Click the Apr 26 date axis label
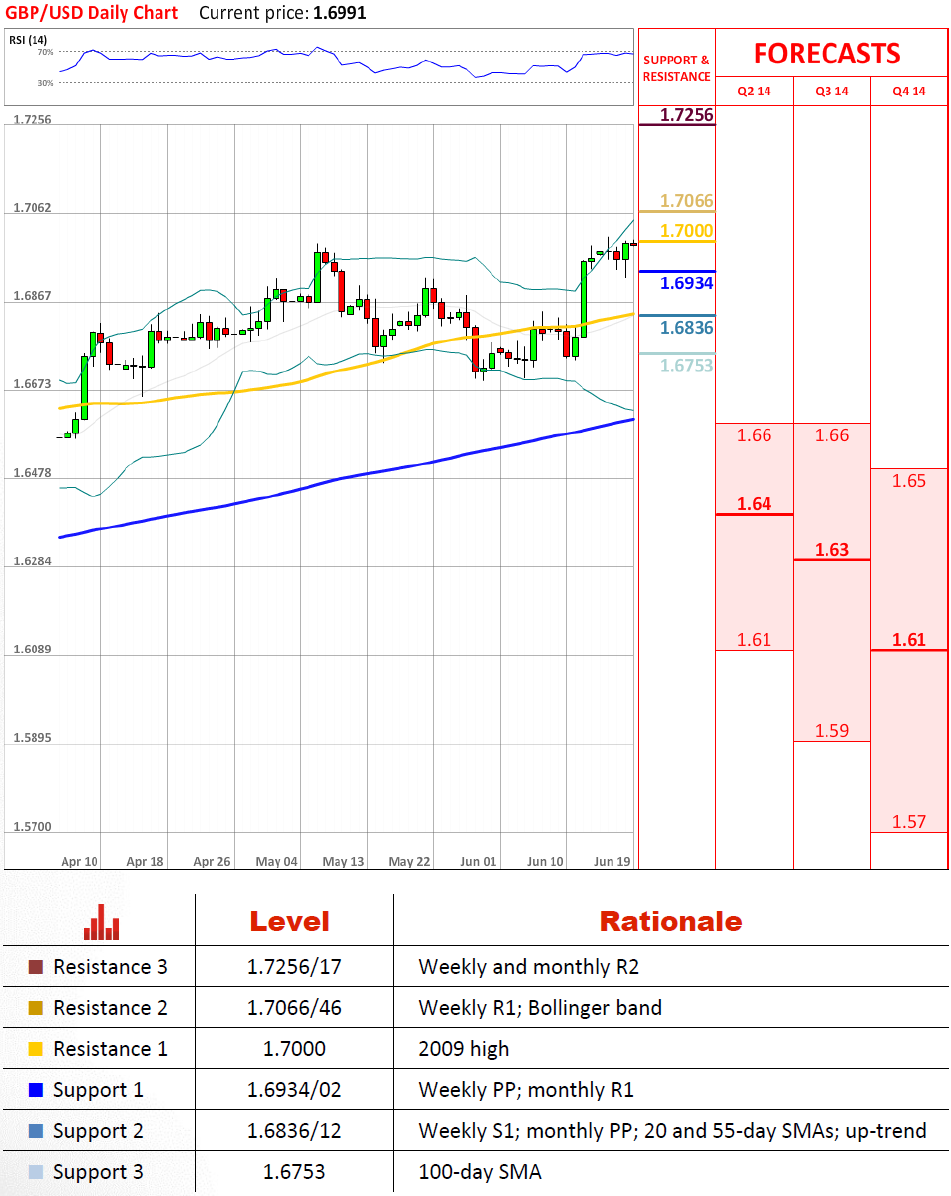 tap(212, 862)
